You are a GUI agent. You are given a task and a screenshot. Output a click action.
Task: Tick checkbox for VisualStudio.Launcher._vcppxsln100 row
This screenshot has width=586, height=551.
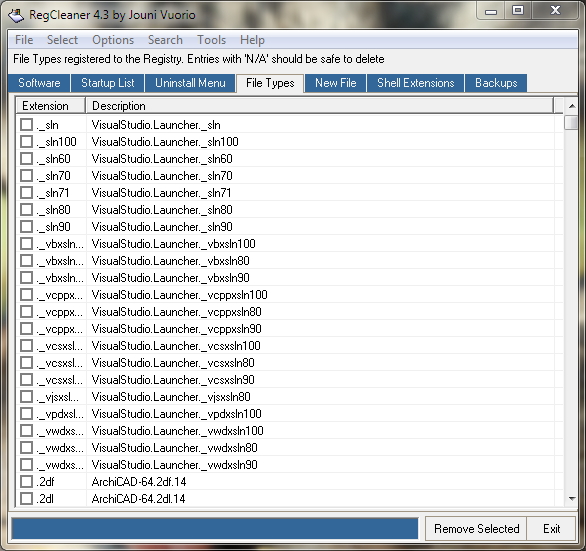click(27, 295)
